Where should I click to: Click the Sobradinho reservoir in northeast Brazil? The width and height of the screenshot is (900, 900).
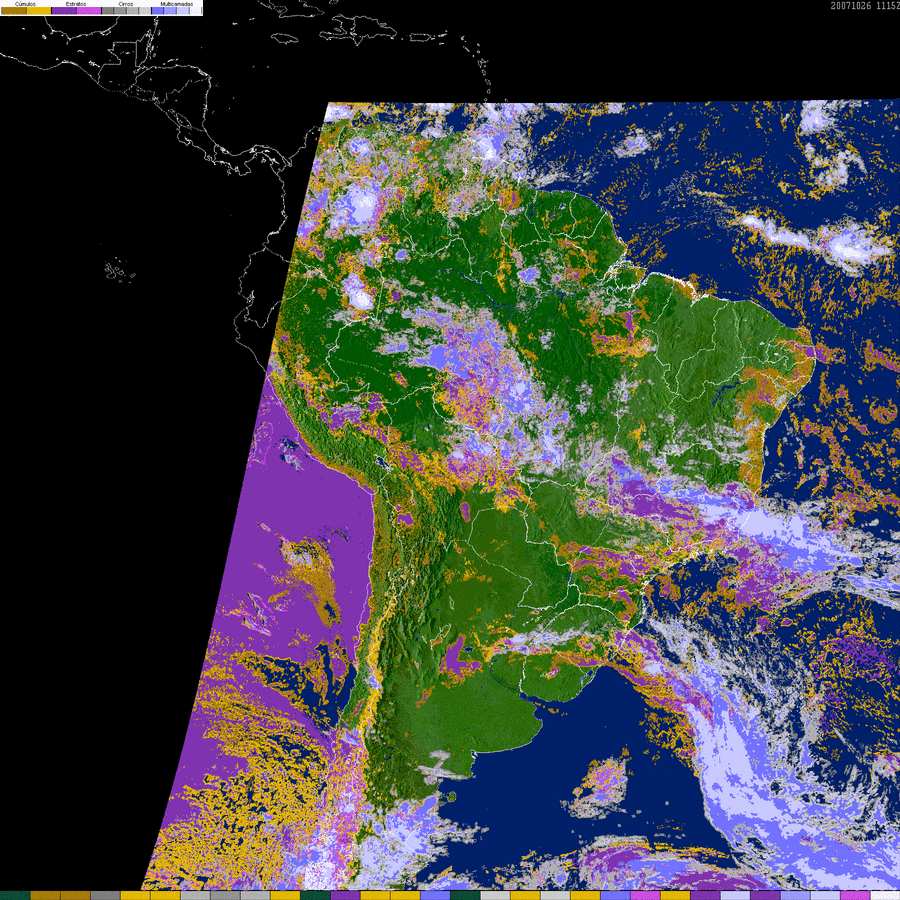click(x=728, y=387)
